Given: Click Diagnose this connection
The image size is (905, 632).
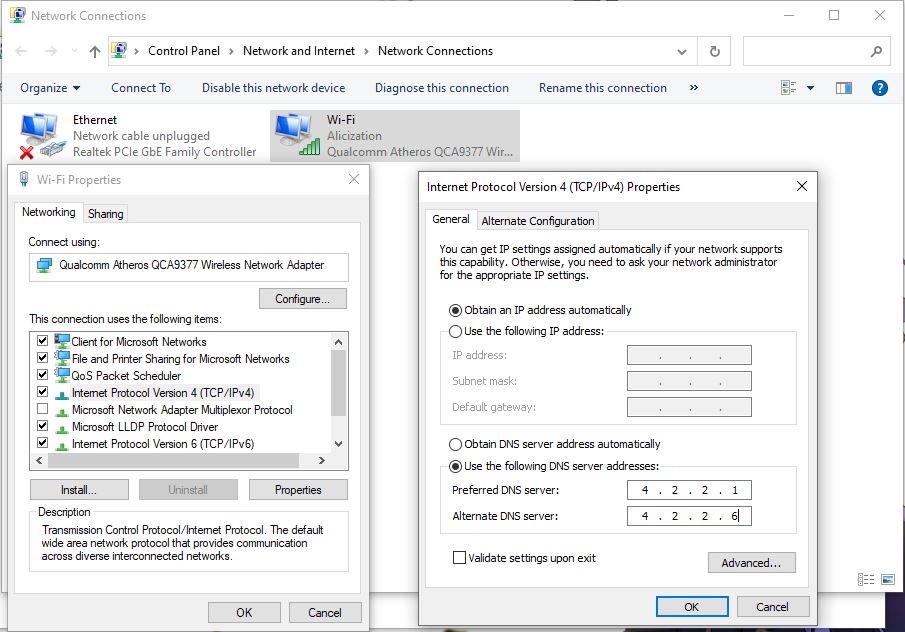Looking at the screenshot, I should 442,88.
